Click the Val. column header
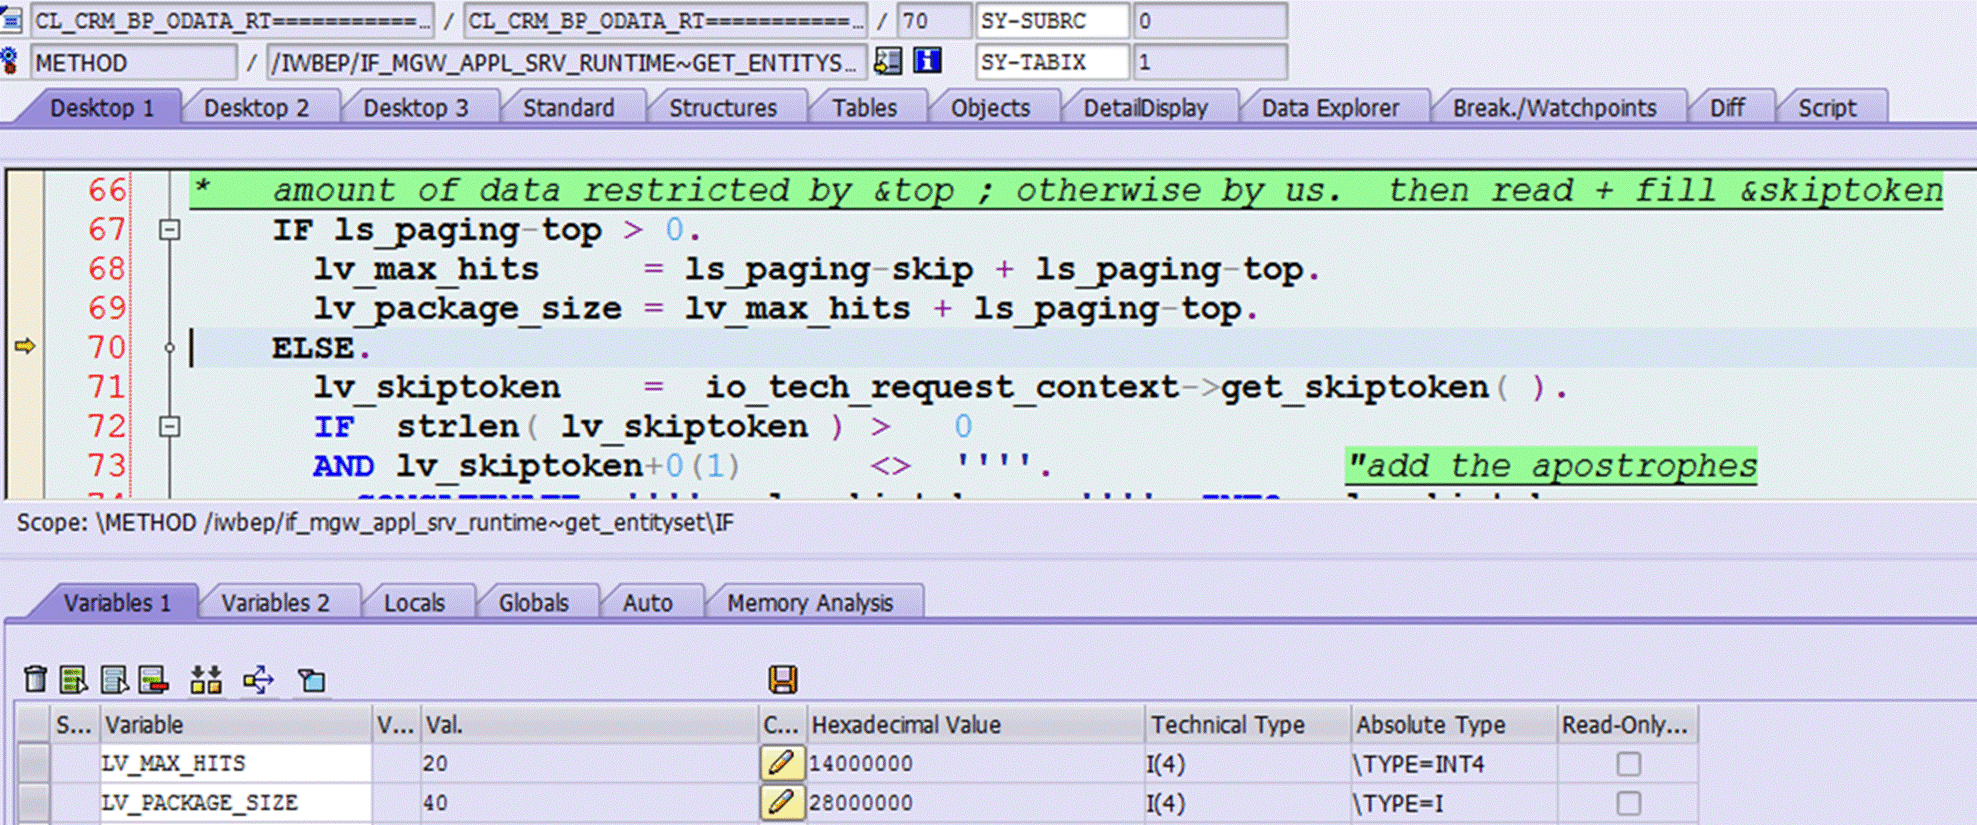Screen dimensions: 1977x825 click(x=589, y=725)
